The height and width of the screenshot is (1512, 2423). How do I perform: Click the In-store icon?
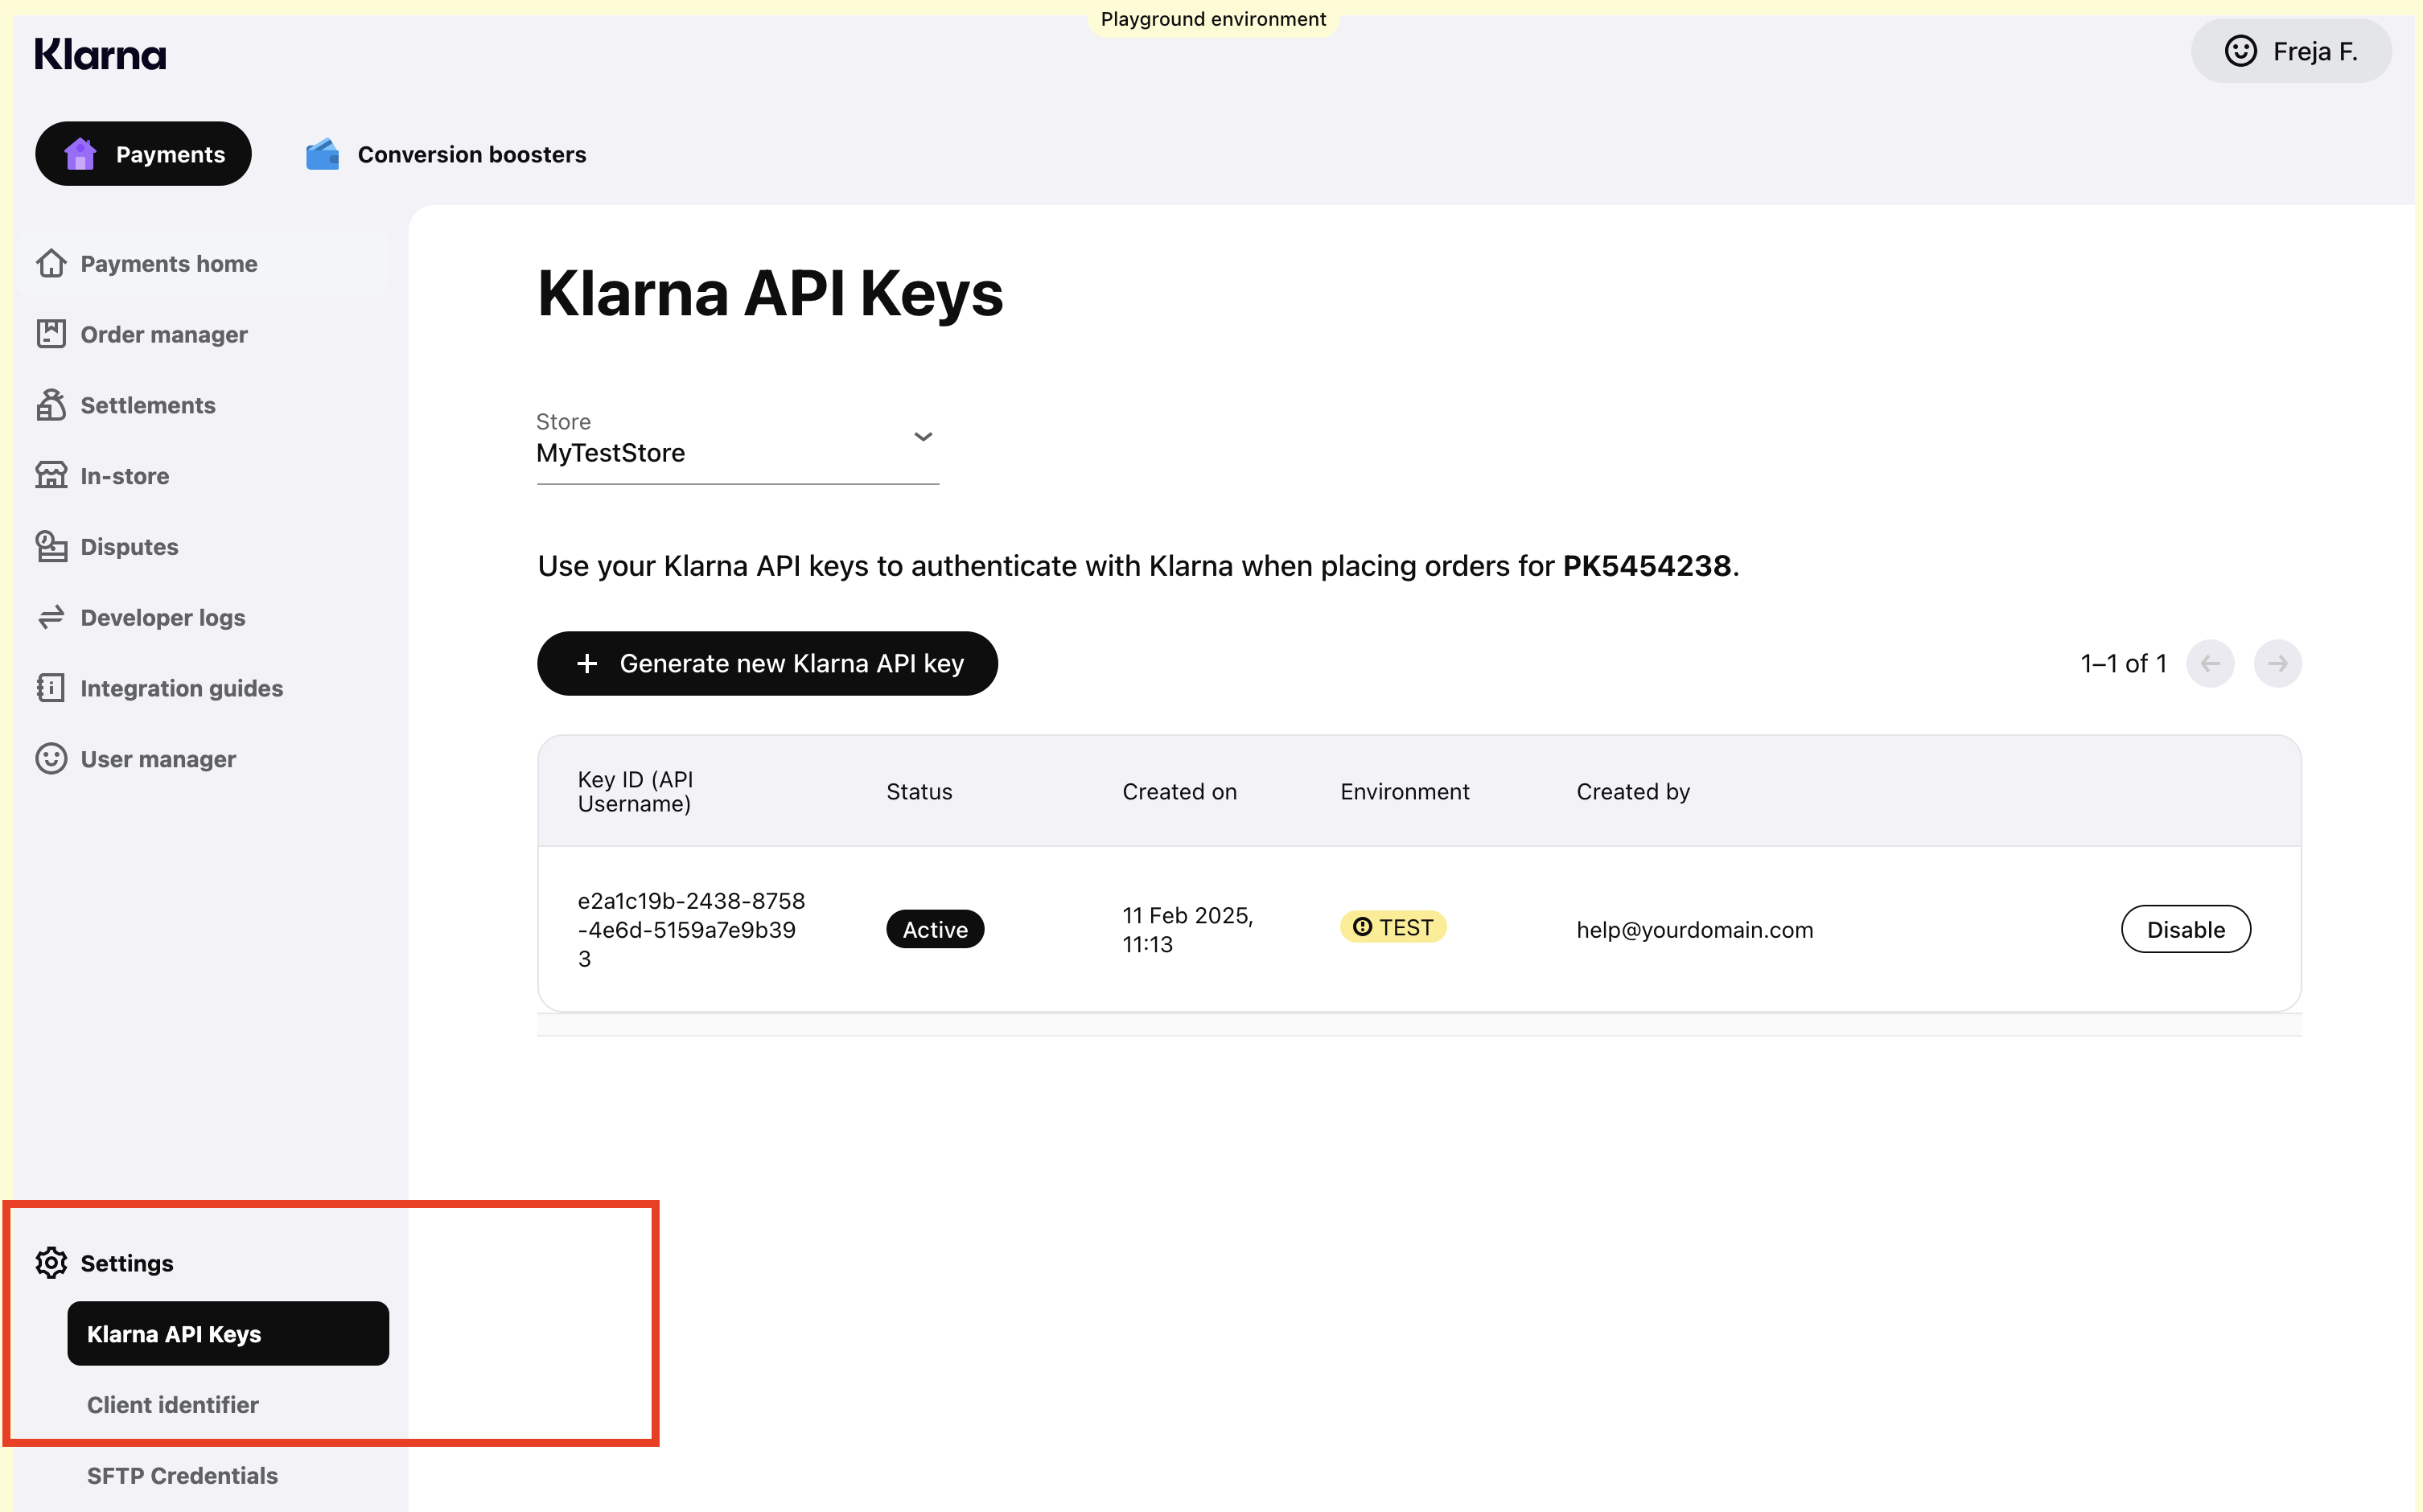pos(51,475)
